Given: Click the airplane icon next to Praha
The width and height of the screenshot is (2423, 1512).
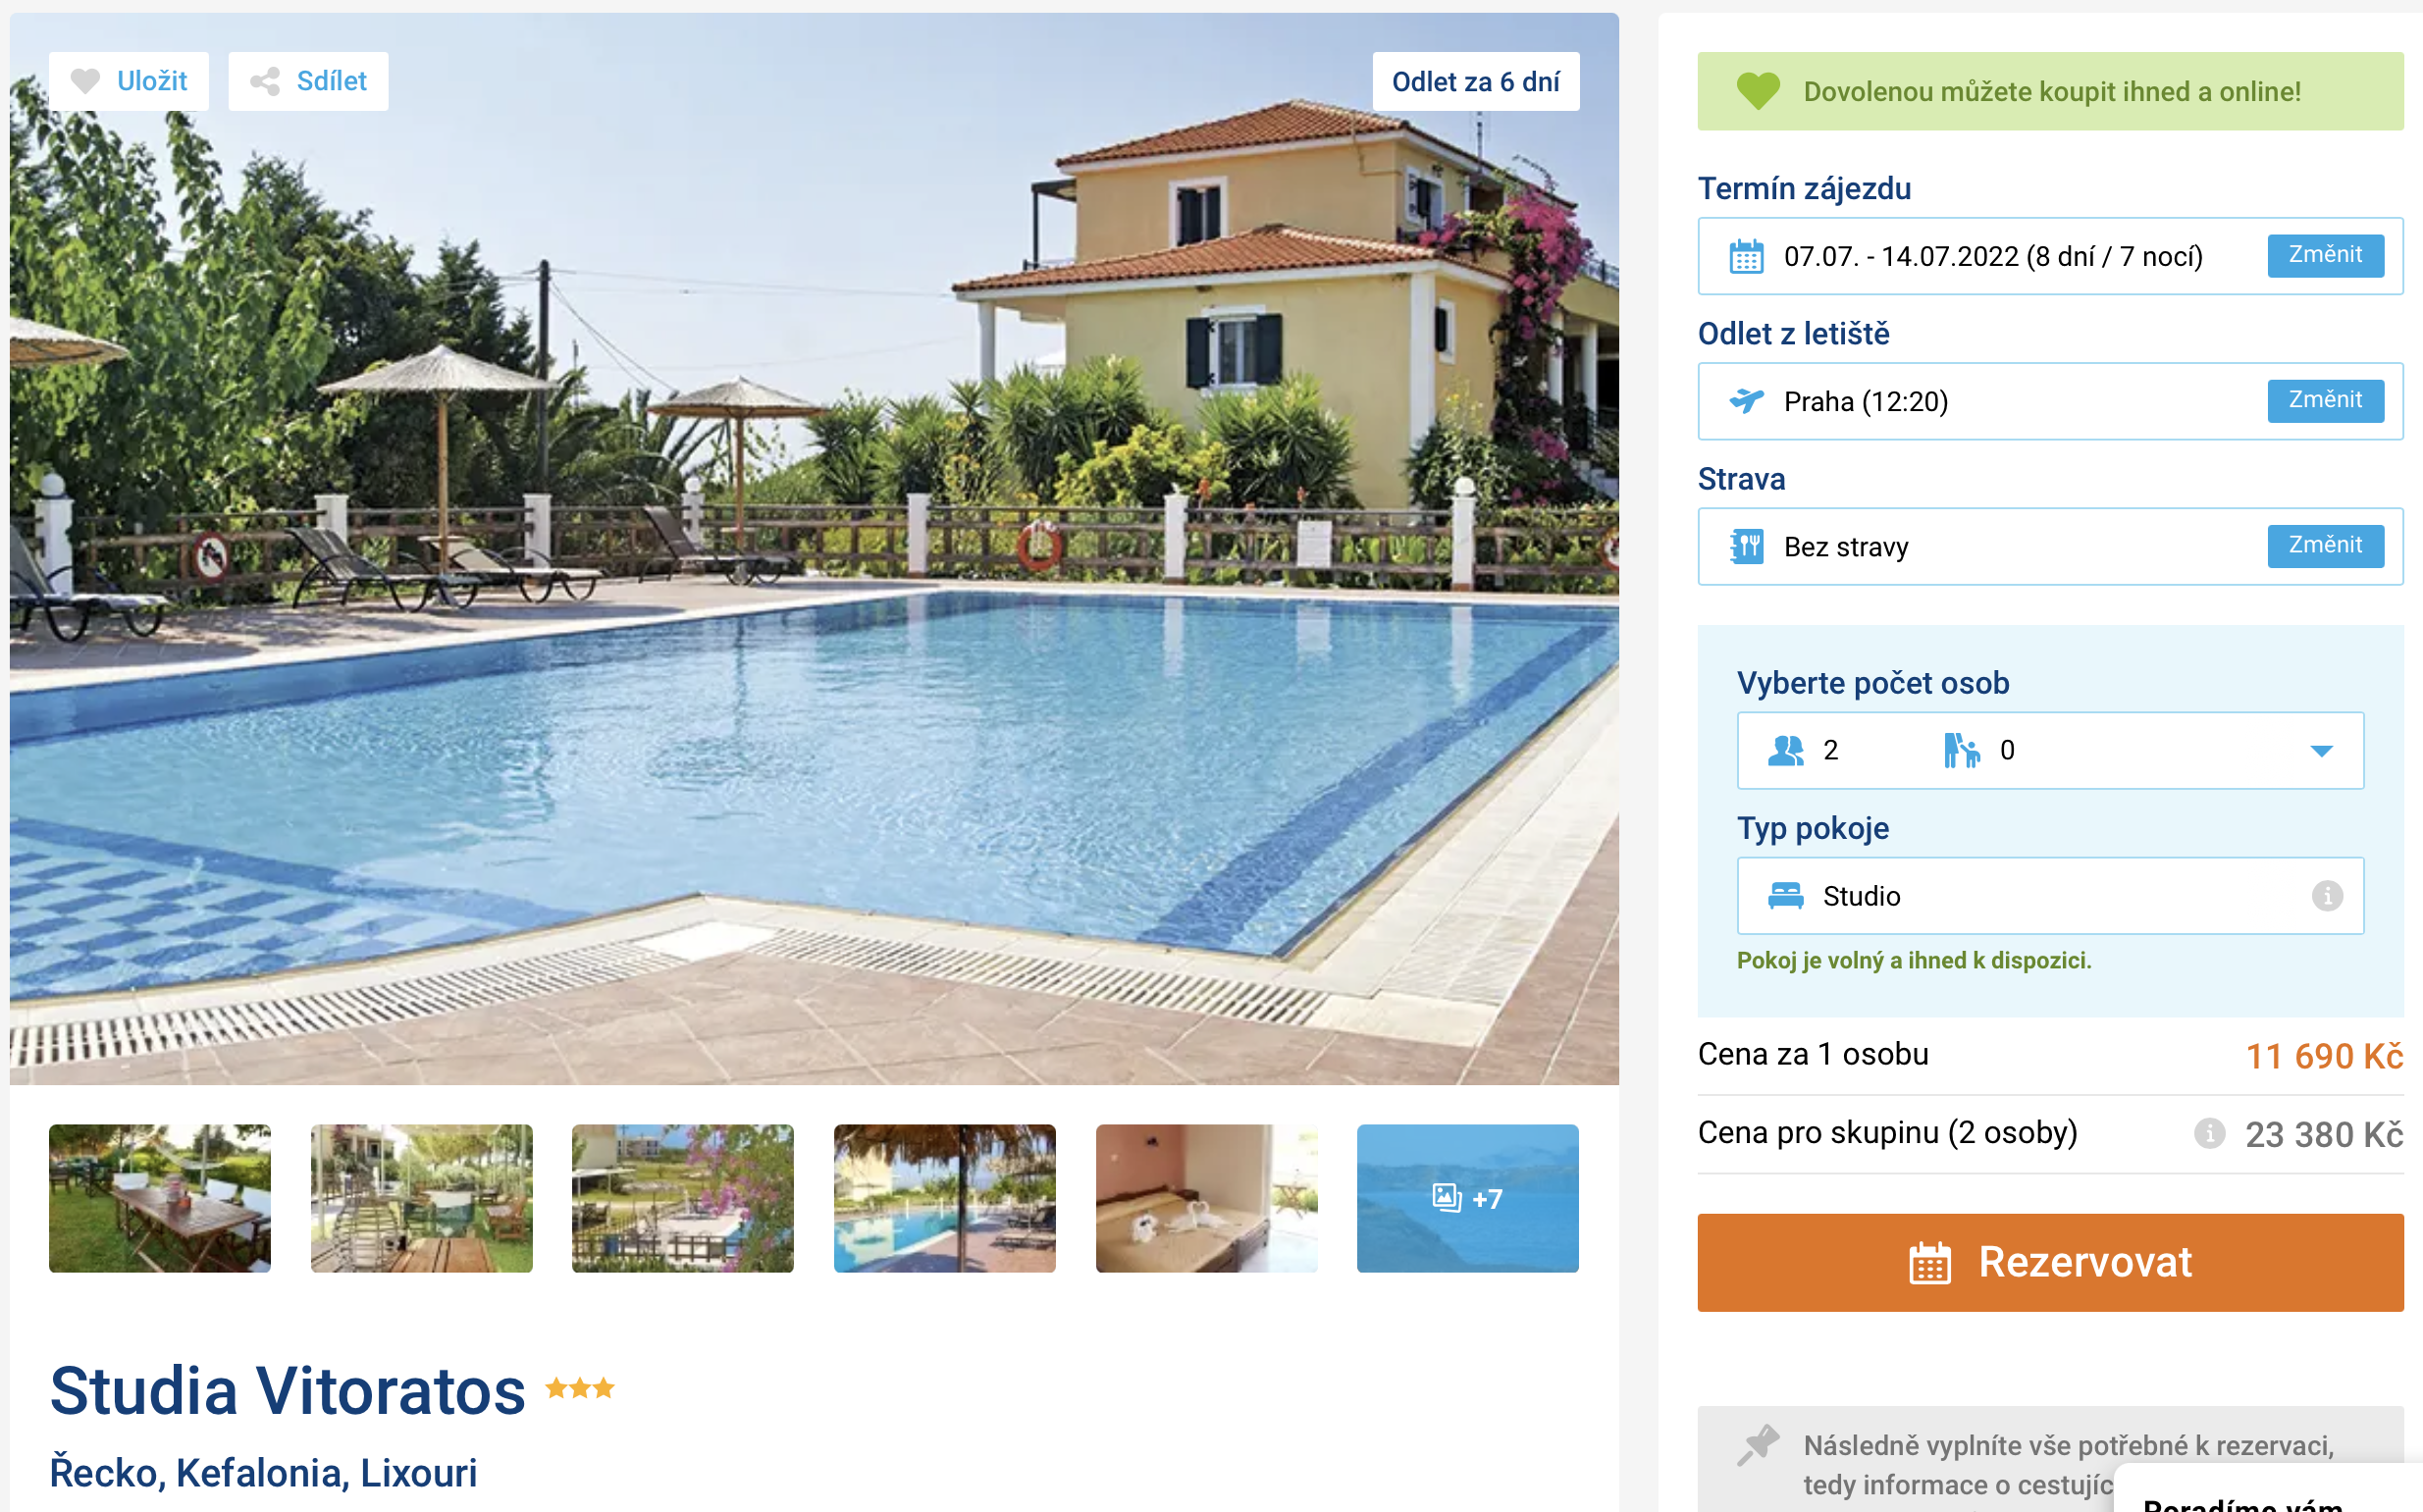Looking at the screenshot, I should click(x=1746, y=401).
